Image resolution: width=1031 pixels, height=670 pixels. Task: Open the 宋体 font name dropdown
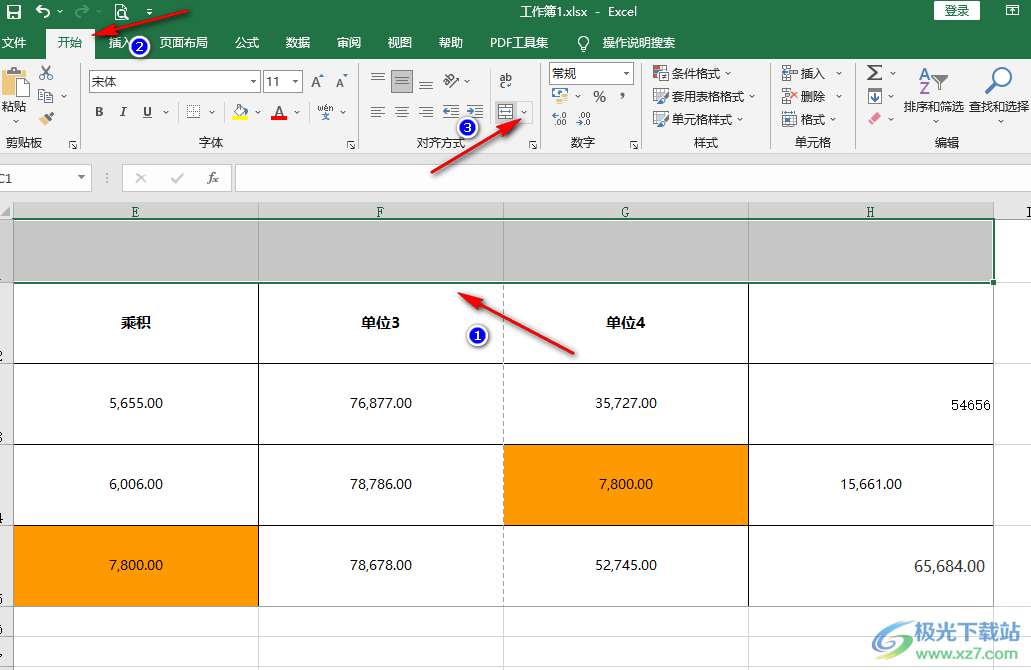click(x=253, y=82)
